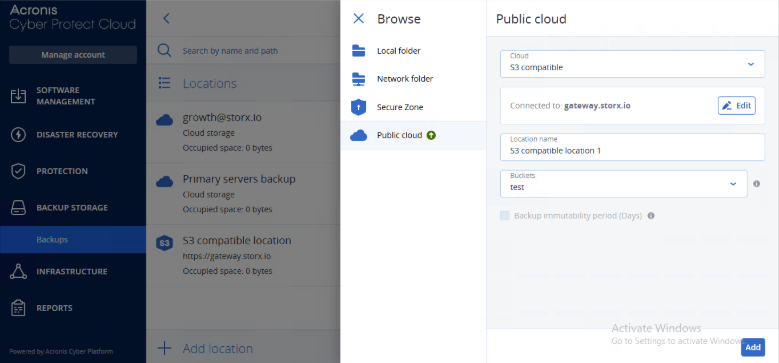
Task: Click cloud icon next to Primary servers backup
Action: point(164,182)
